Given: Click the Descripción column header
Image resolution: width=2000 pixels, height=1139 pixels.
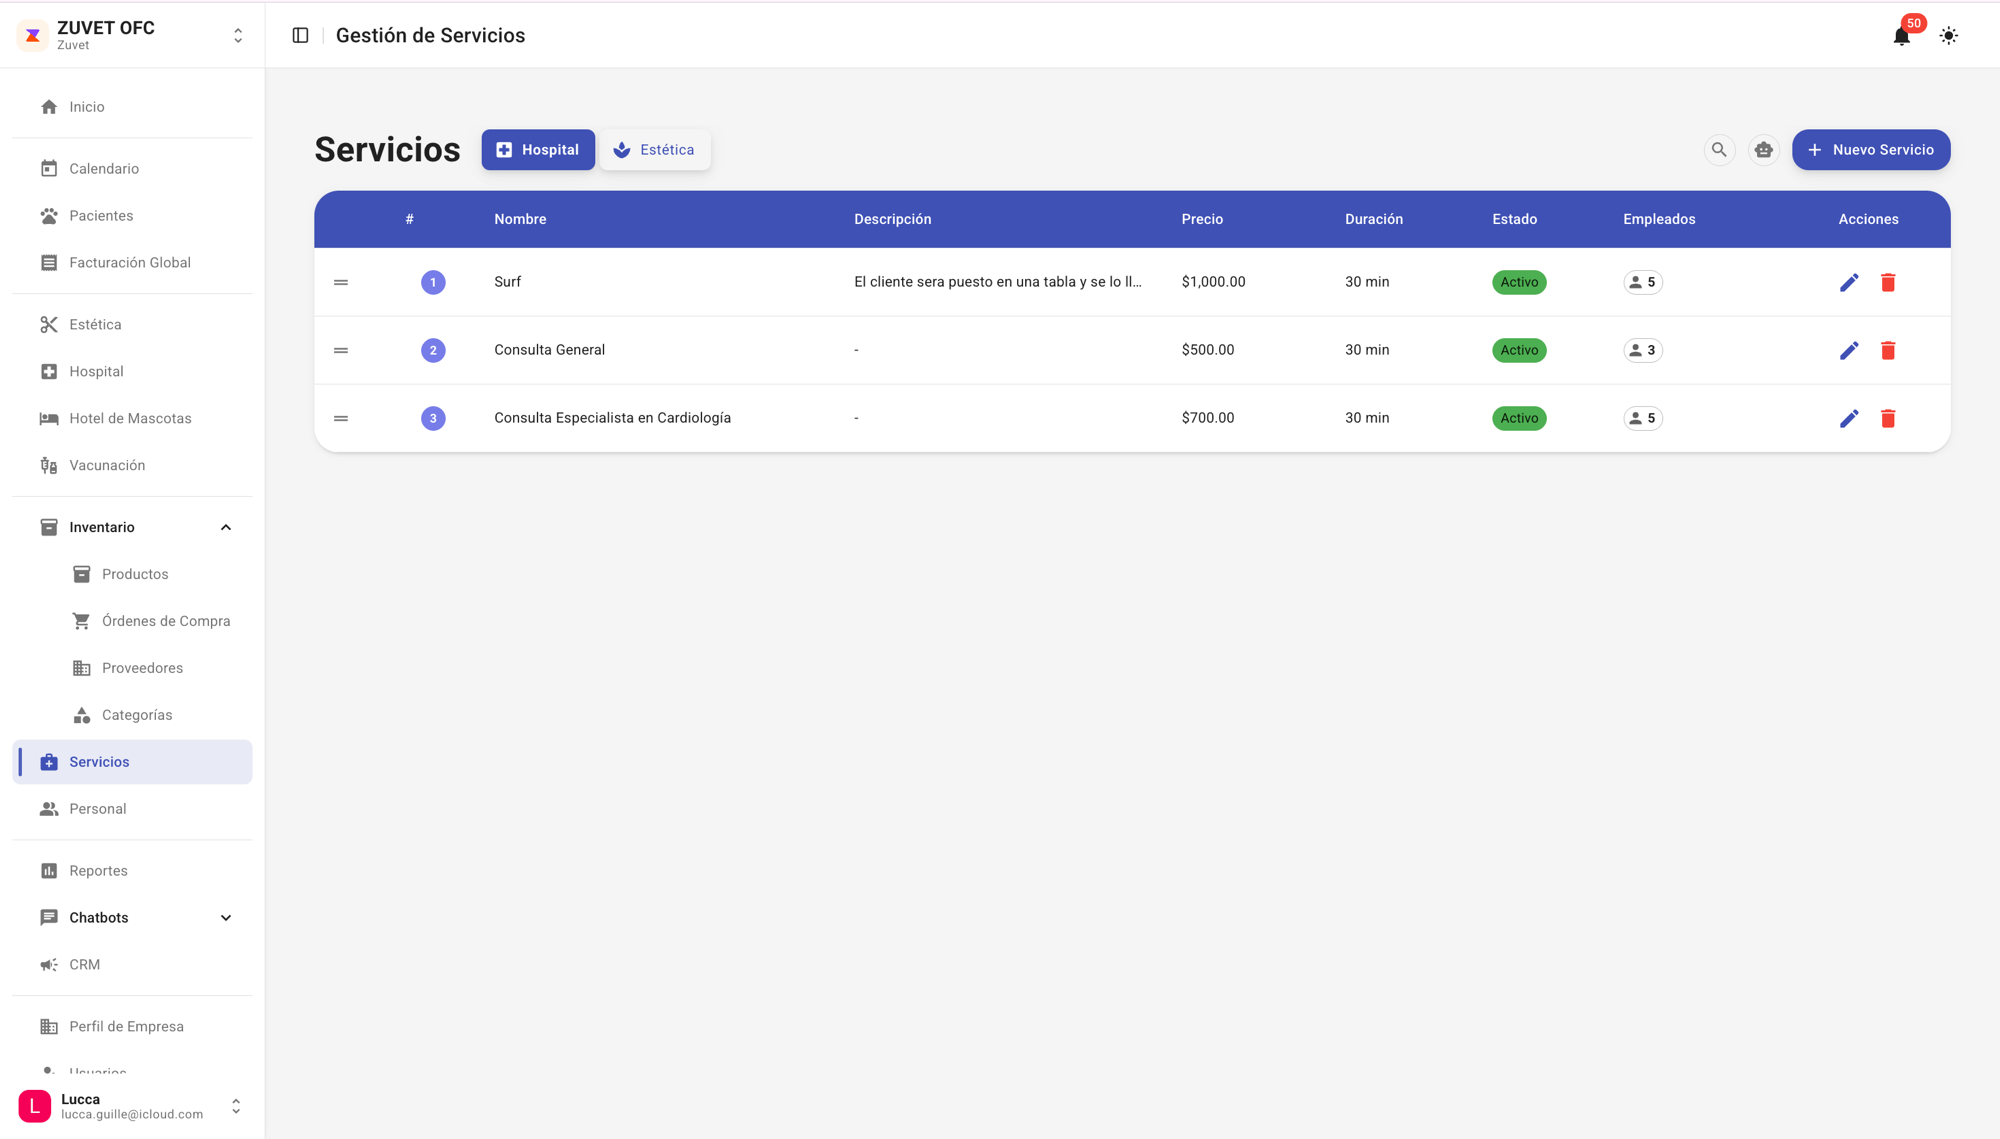Looking at the screenshot, I should click(892, 219).
